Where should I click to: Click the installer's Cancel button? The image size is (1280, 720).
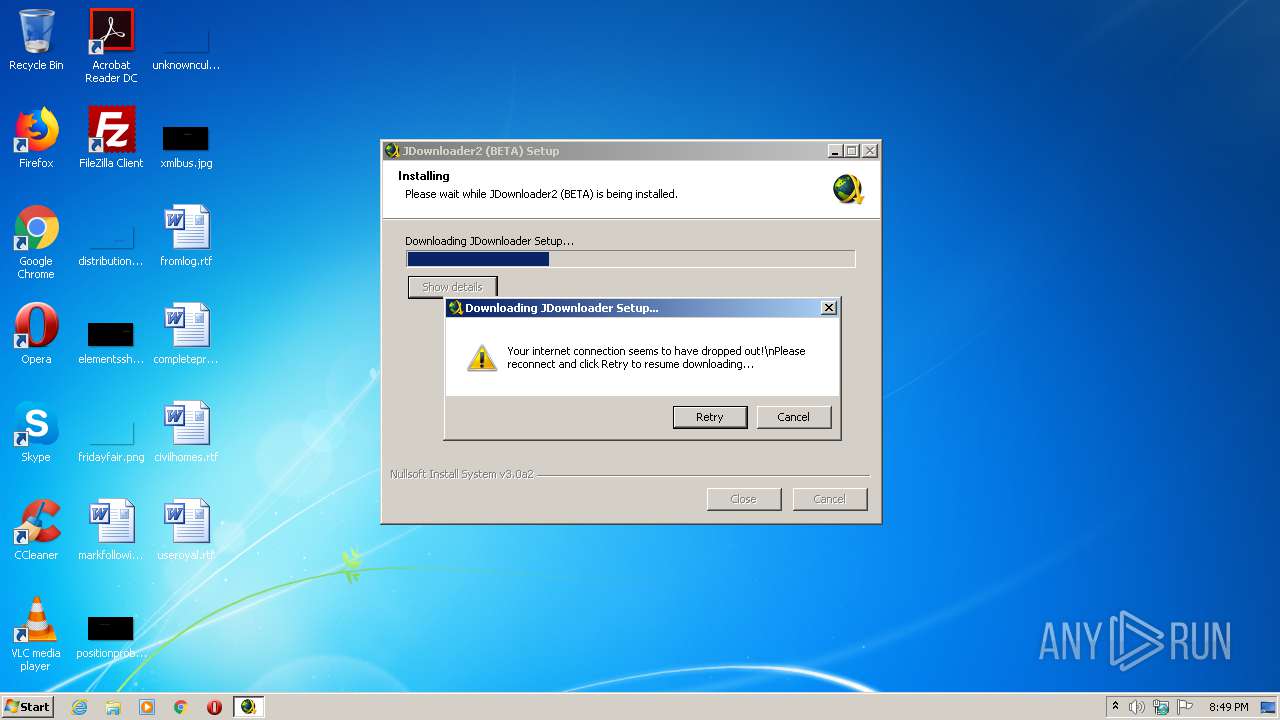tap(829, 499)
